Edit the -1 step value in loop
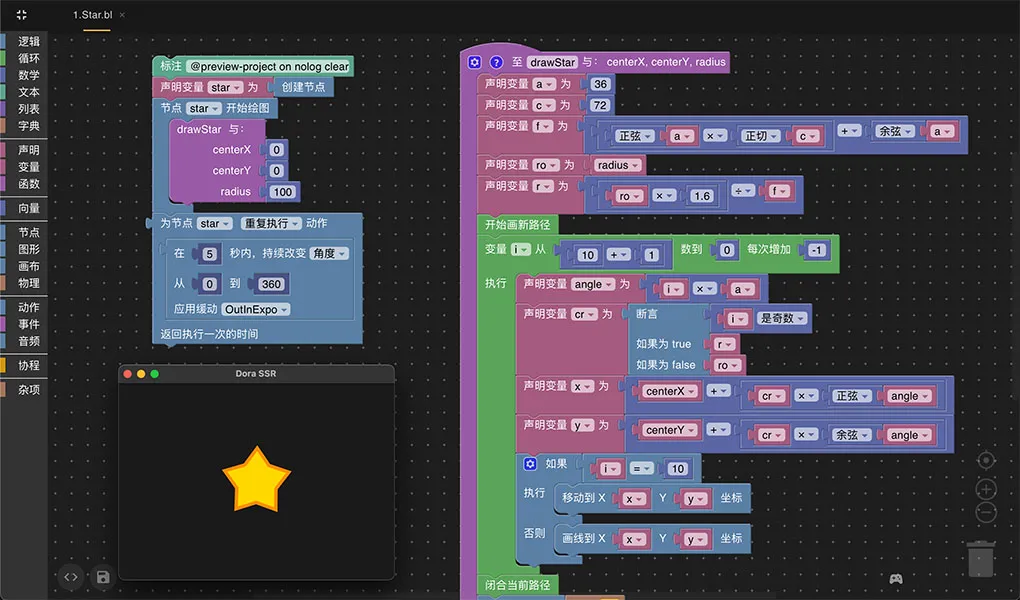The image size is (1020, 600). 817,250
